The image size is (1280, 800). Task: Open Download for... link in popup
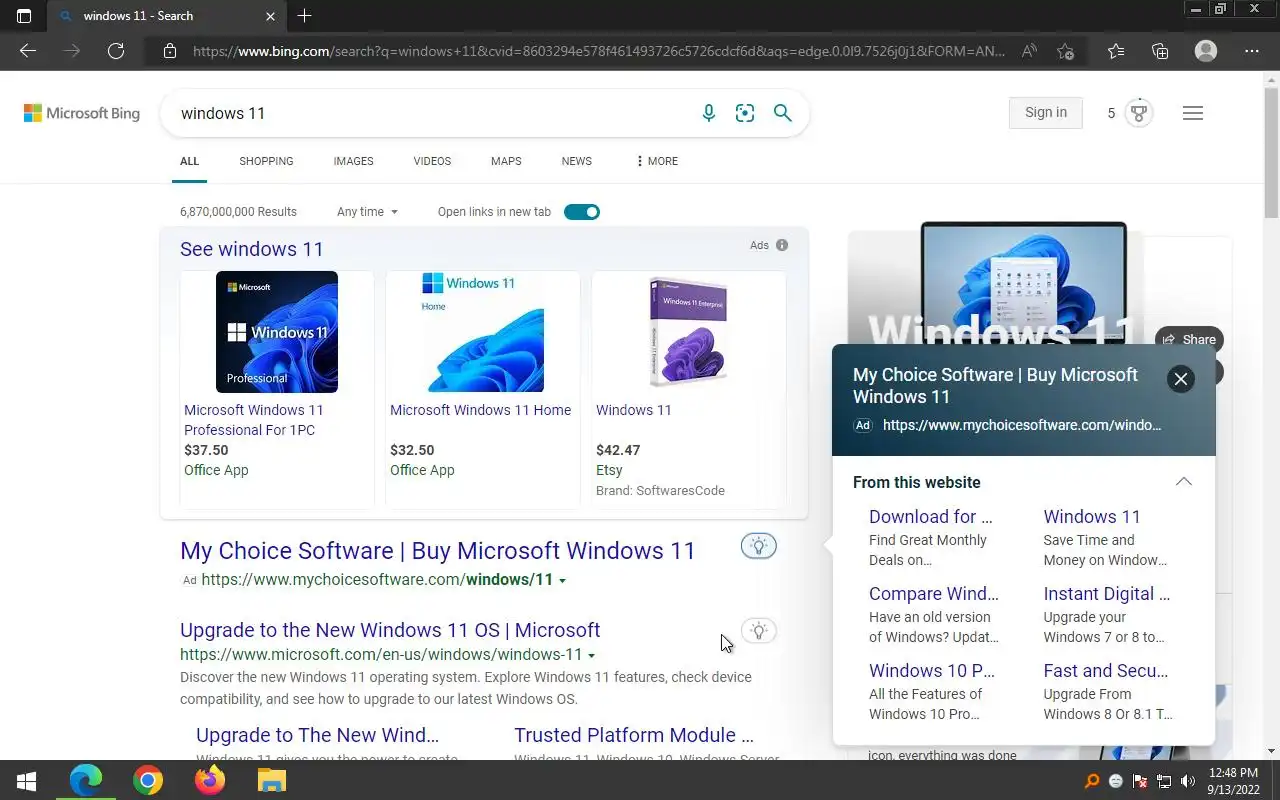pos(931,517)
